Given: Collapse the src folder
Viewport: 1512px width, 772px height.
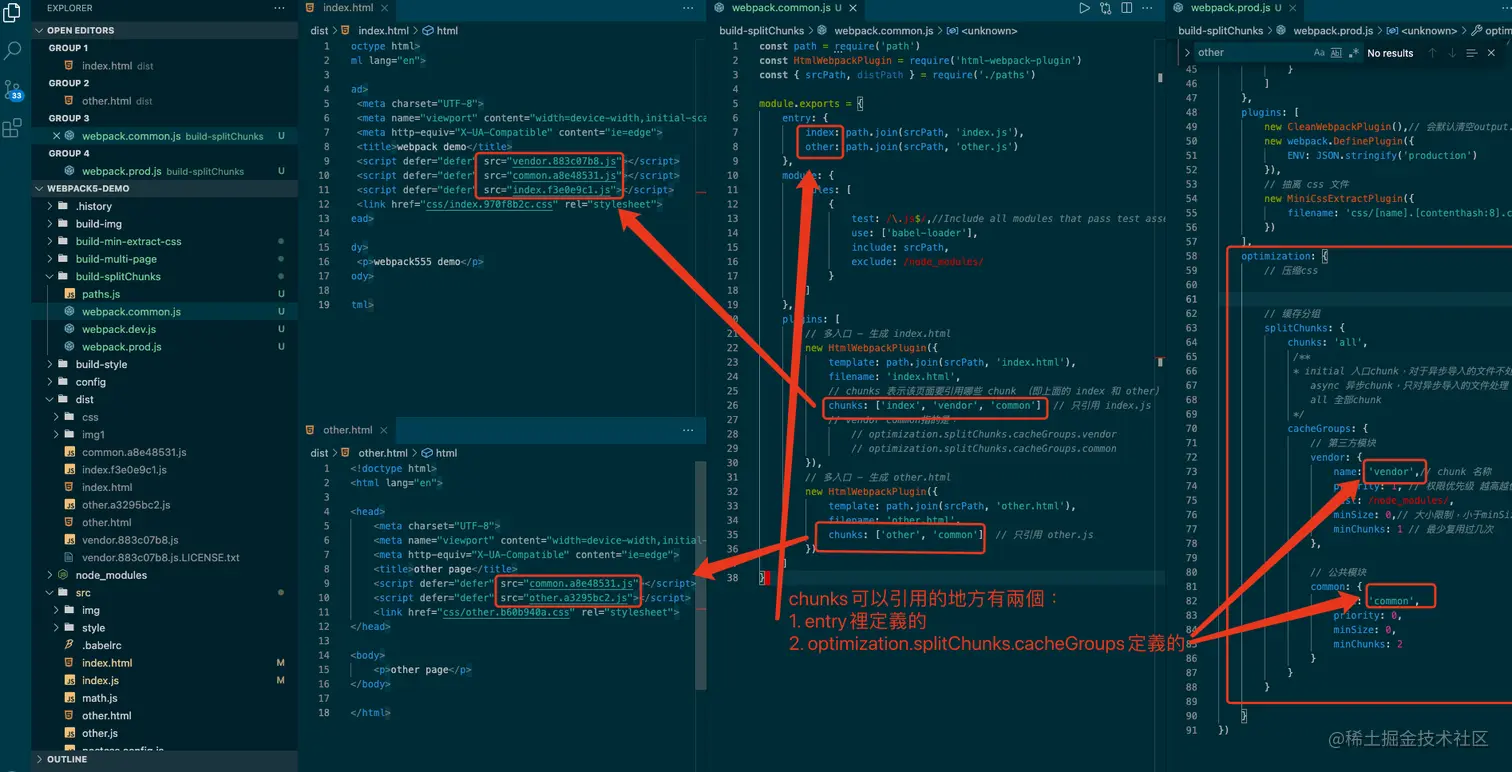Looking at the screenshot, I should tap(165, 593).
